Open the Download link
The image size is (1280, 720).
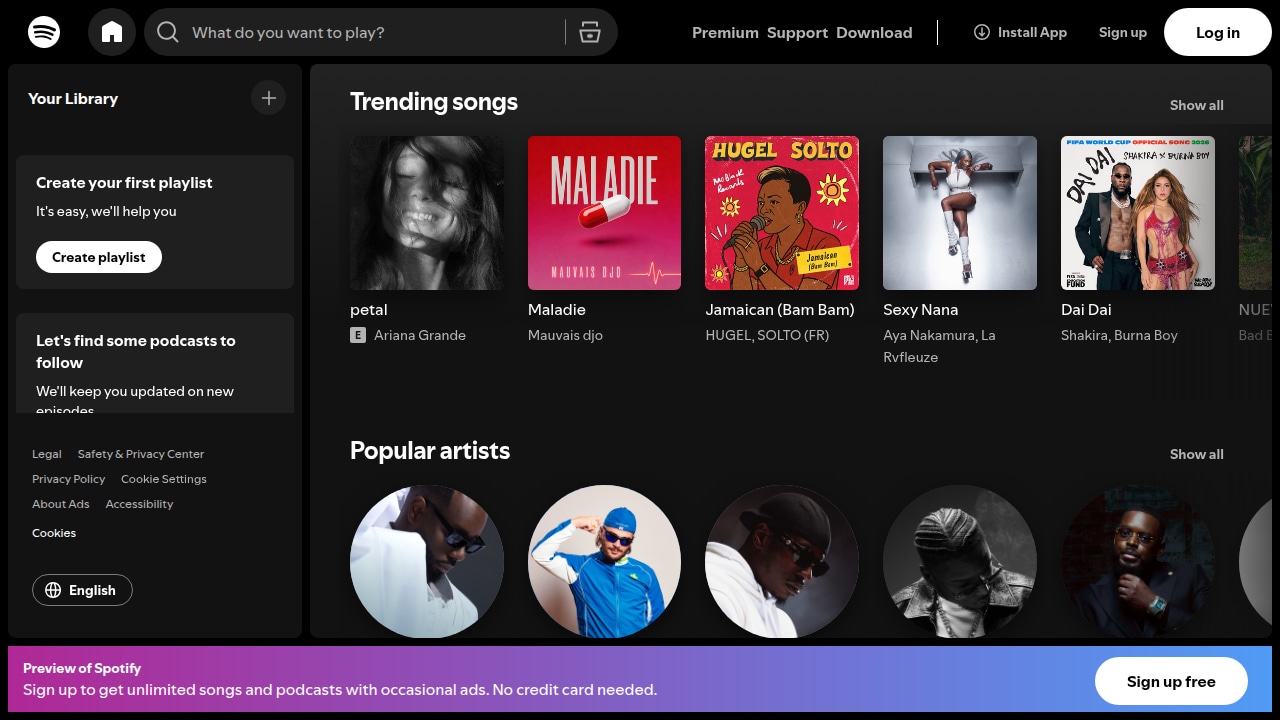click(x=874, y=32)
